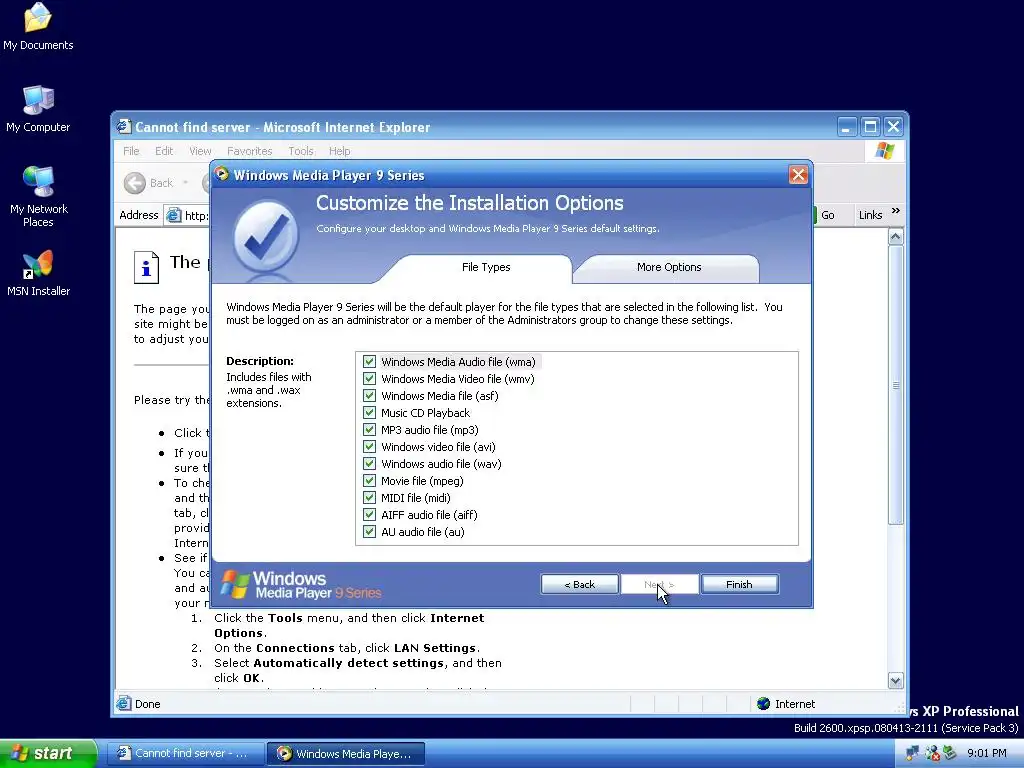Close the Windows Media Player 9 Series dialog
The image size is (1024, 768).
(798, 174)
